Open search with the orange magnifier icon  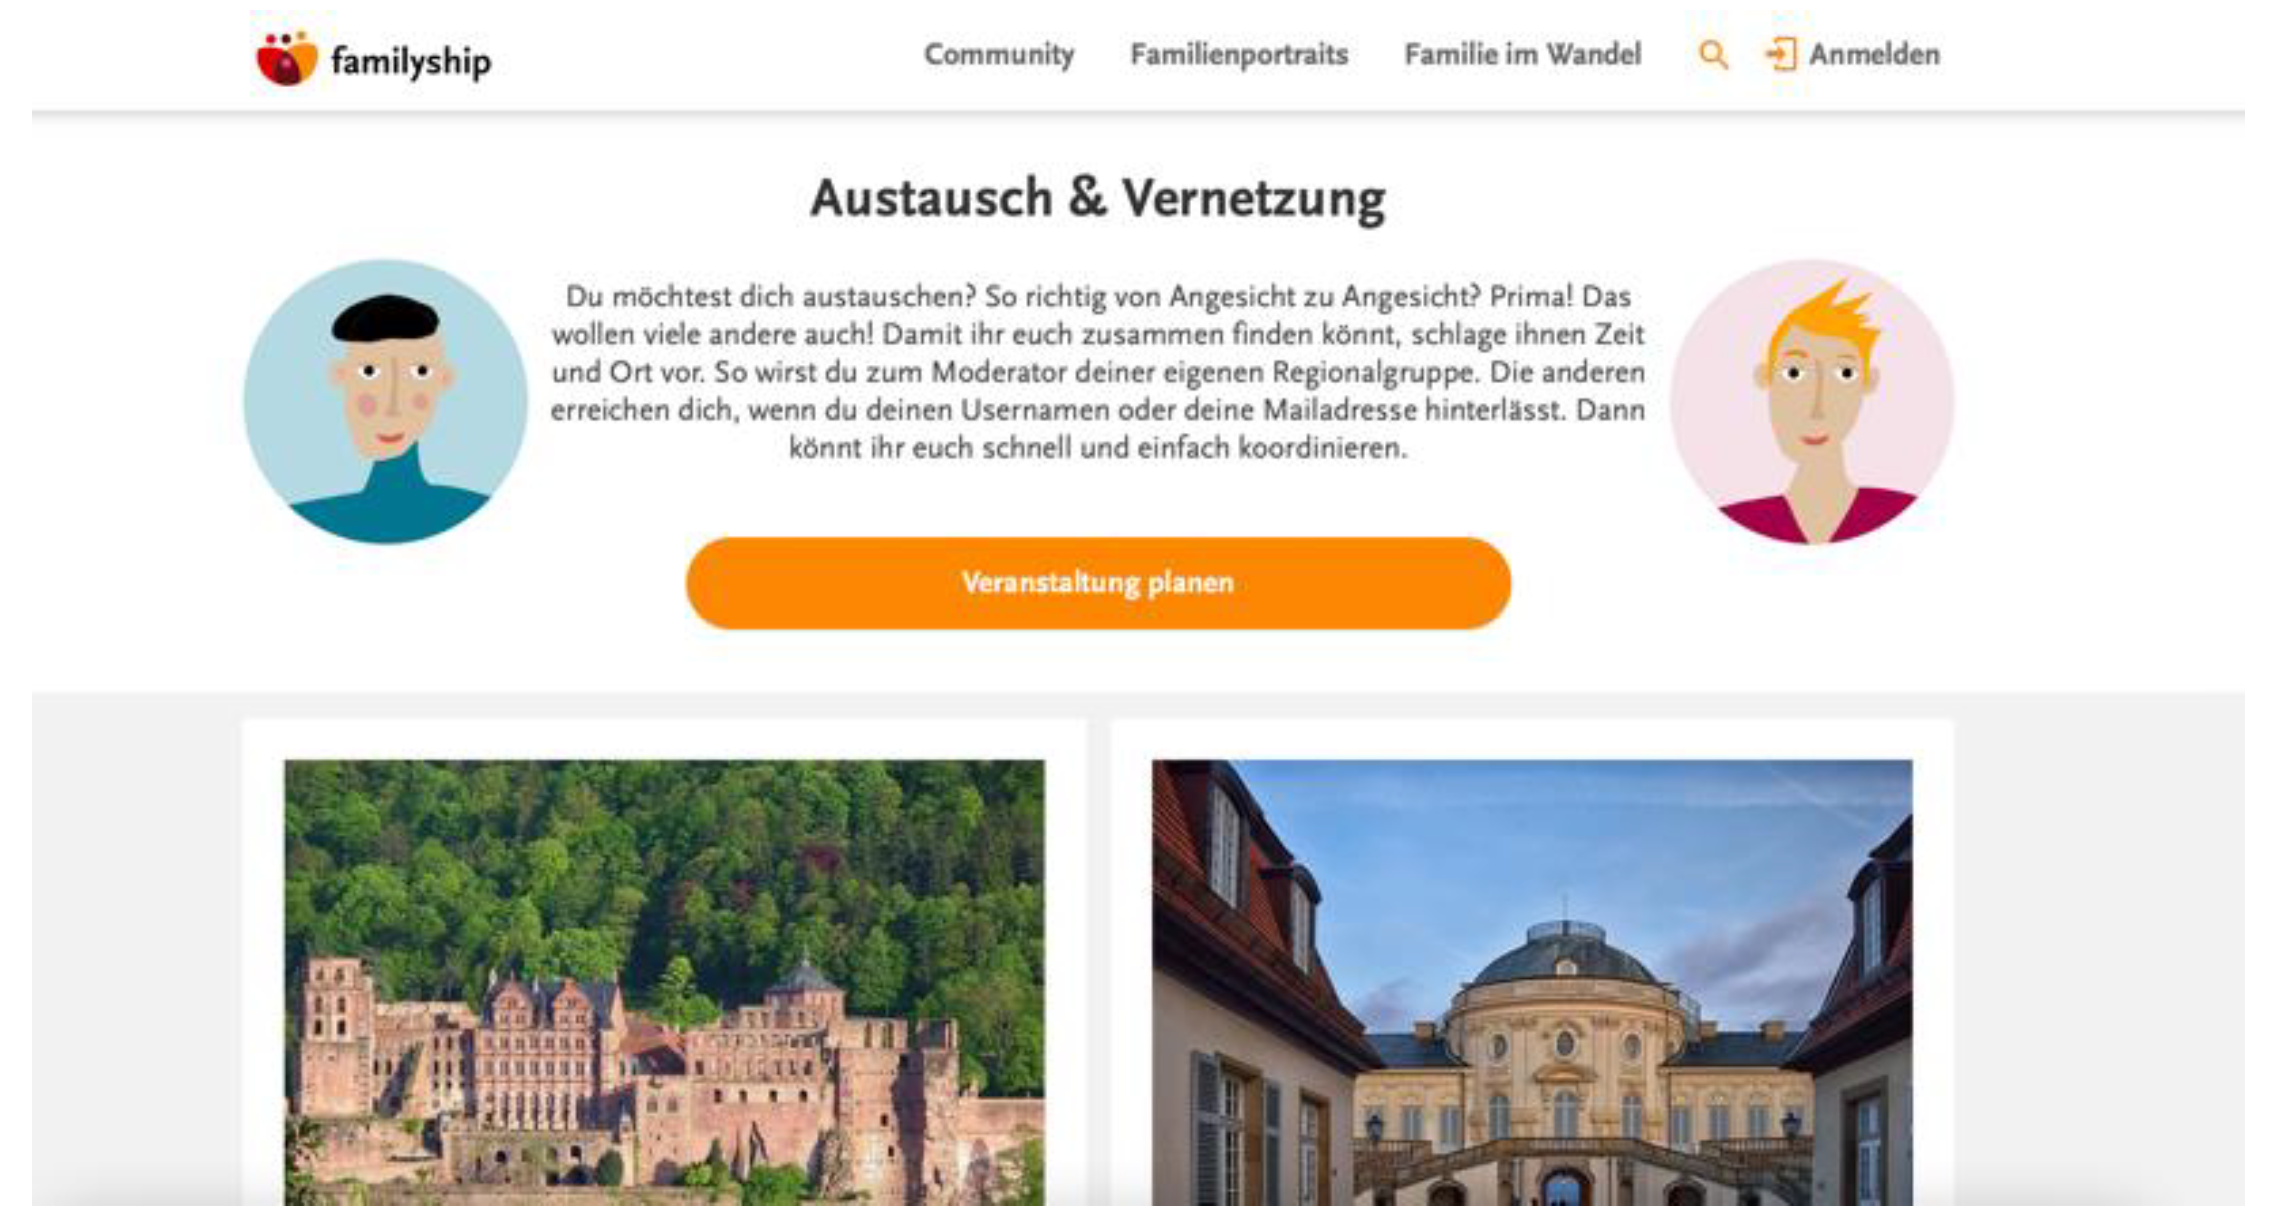pyautogui.click(x=1713, y=55)
